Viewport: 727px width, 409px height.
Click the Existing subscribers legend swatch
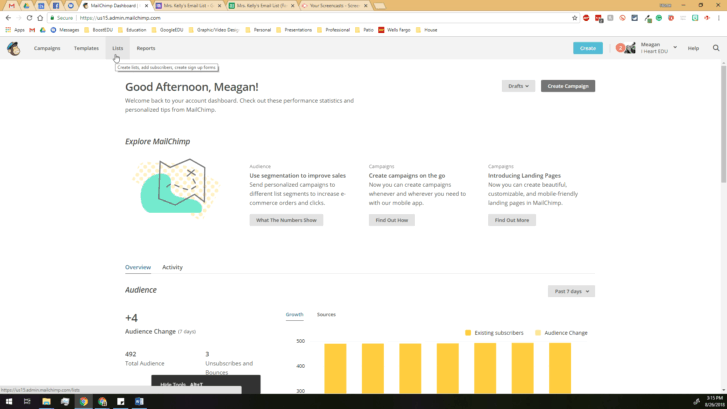tap(468, 333)
